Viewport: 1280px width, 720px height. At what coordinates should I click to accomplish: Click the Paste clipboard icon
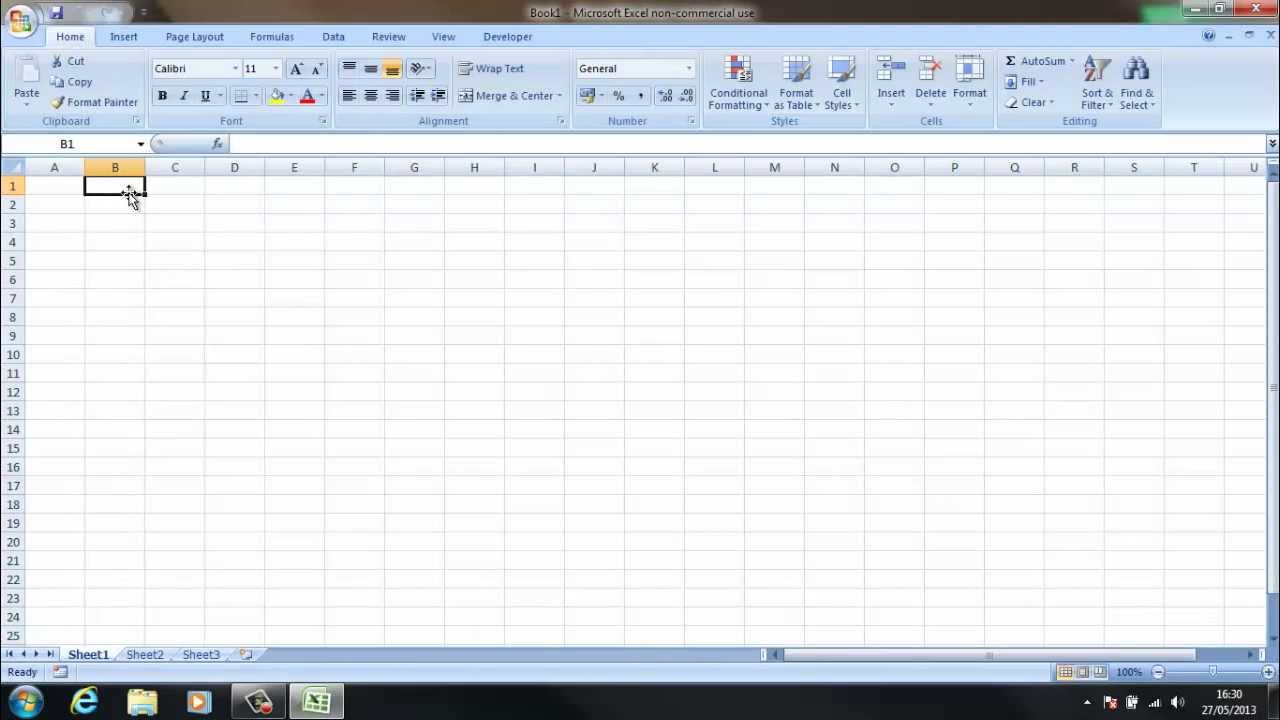pos(27,71)
